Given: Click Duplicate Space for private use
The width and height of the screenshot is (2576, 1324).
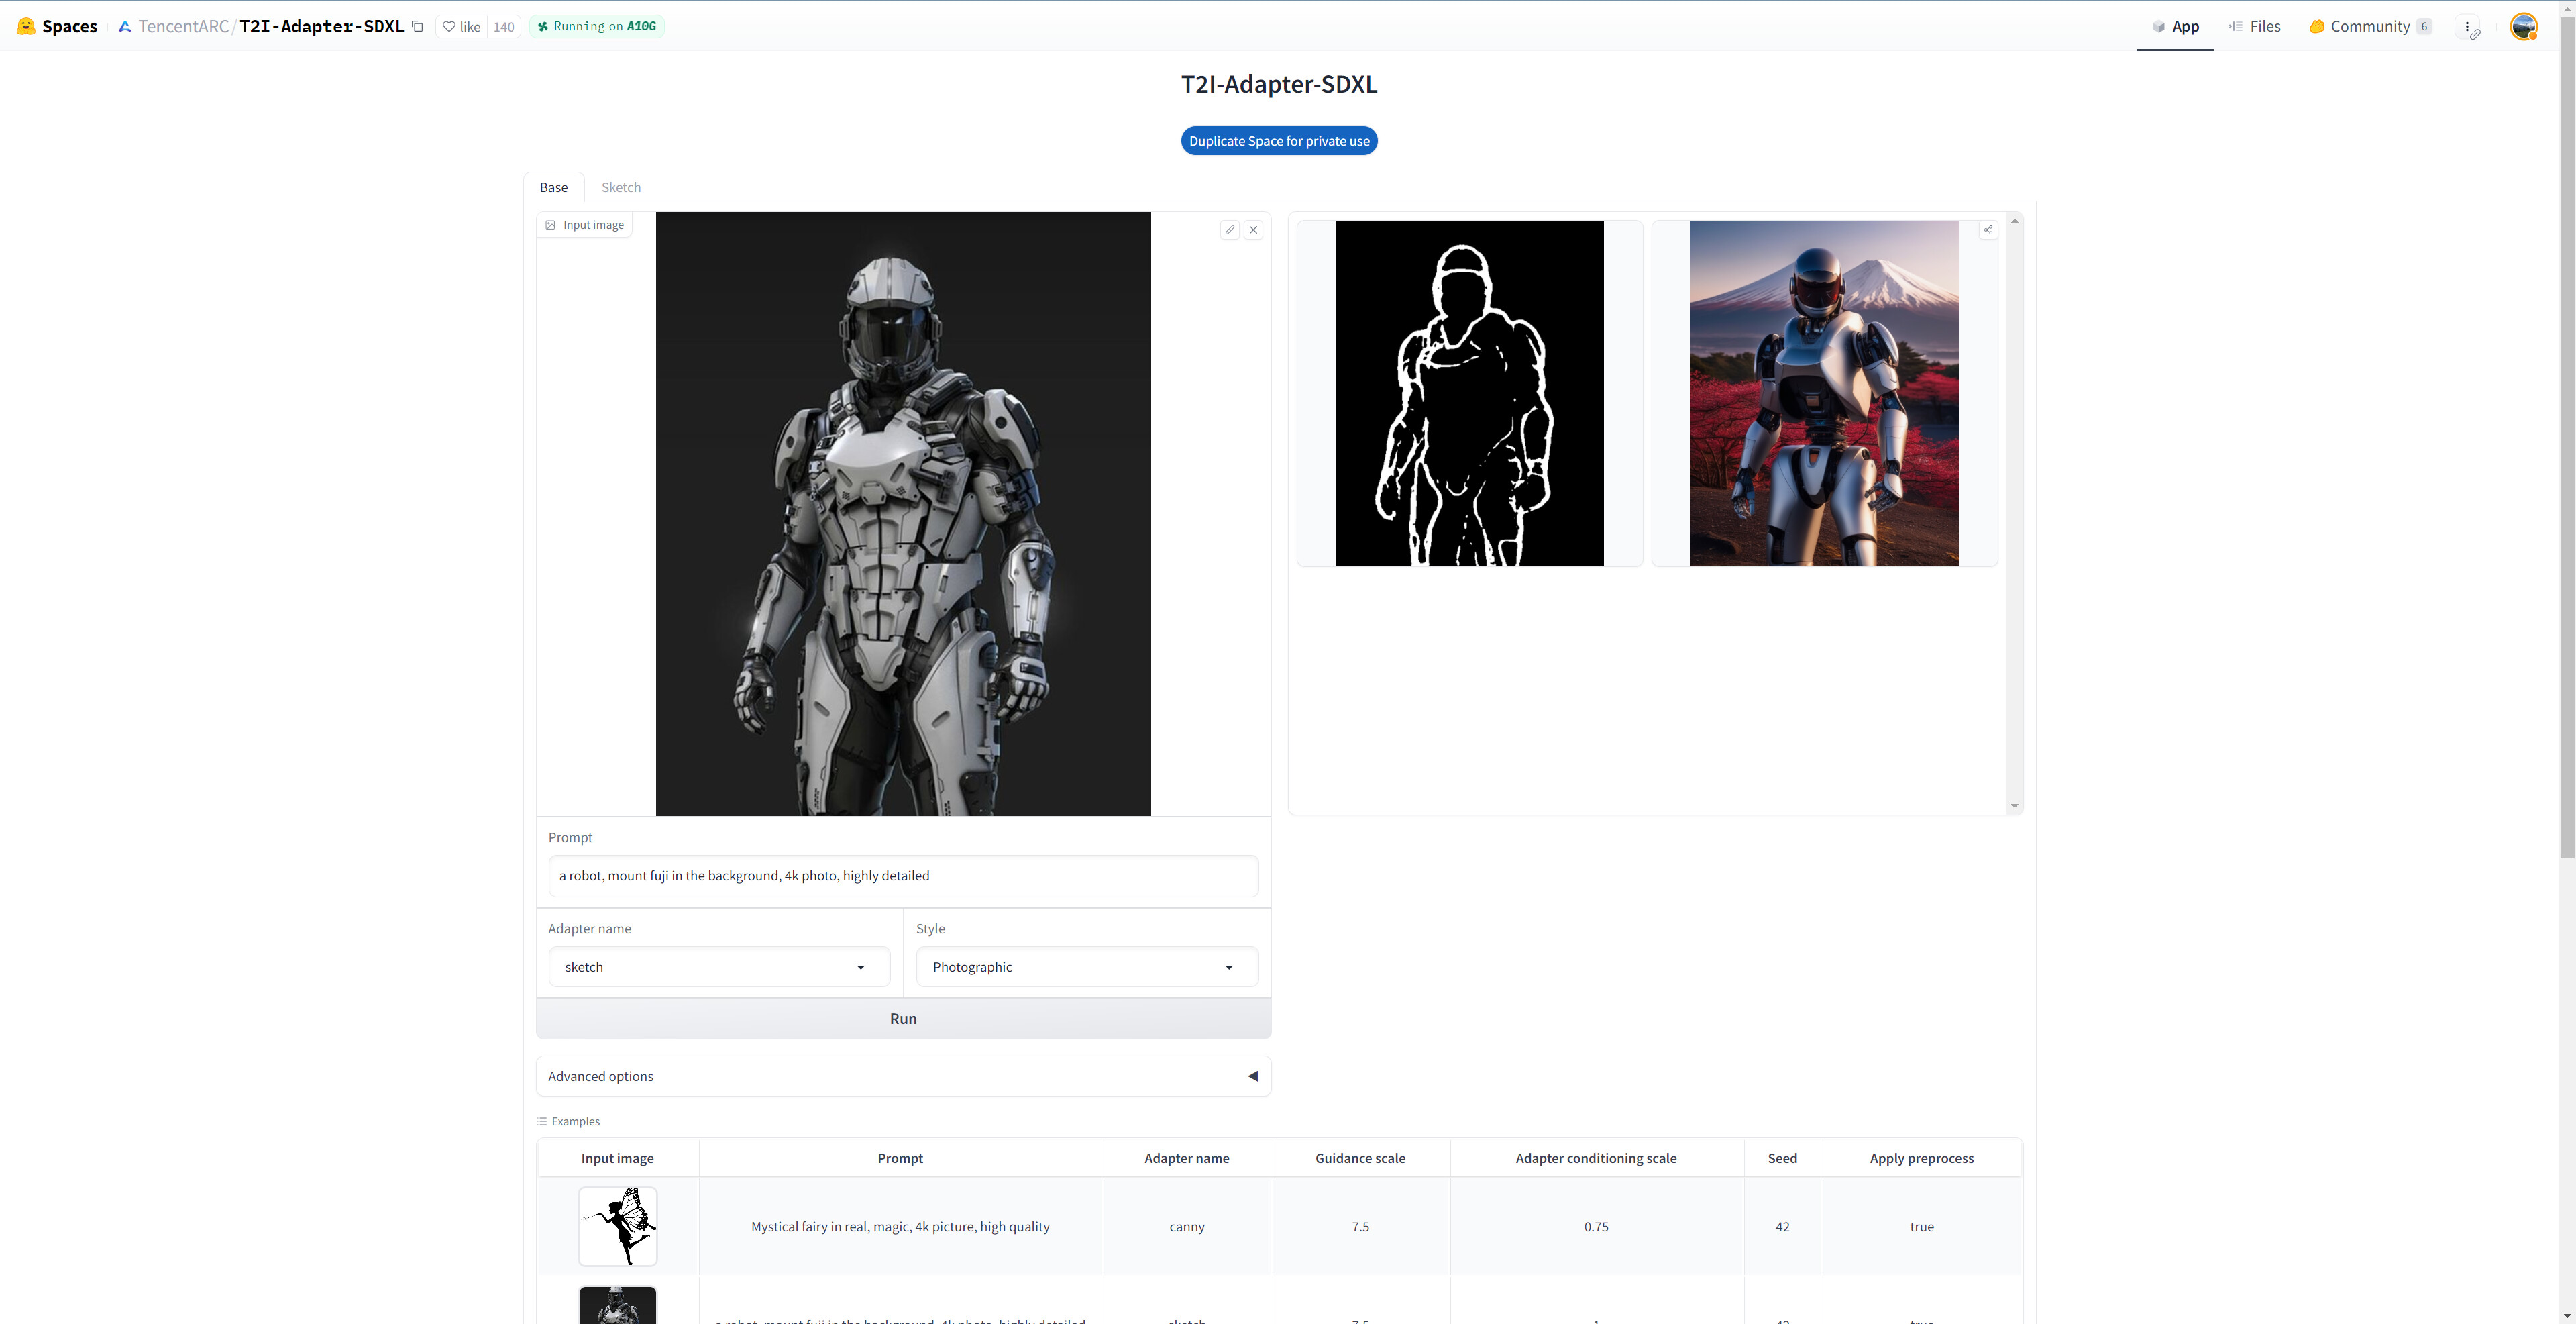Looking at the screenshot, I should tap(1279, 141).
